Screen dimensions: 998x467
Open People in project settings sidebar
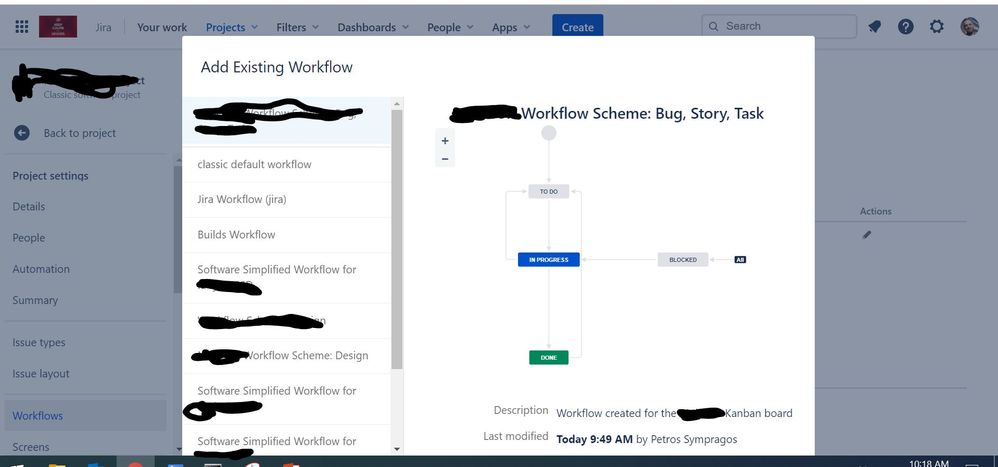[29, 238]
